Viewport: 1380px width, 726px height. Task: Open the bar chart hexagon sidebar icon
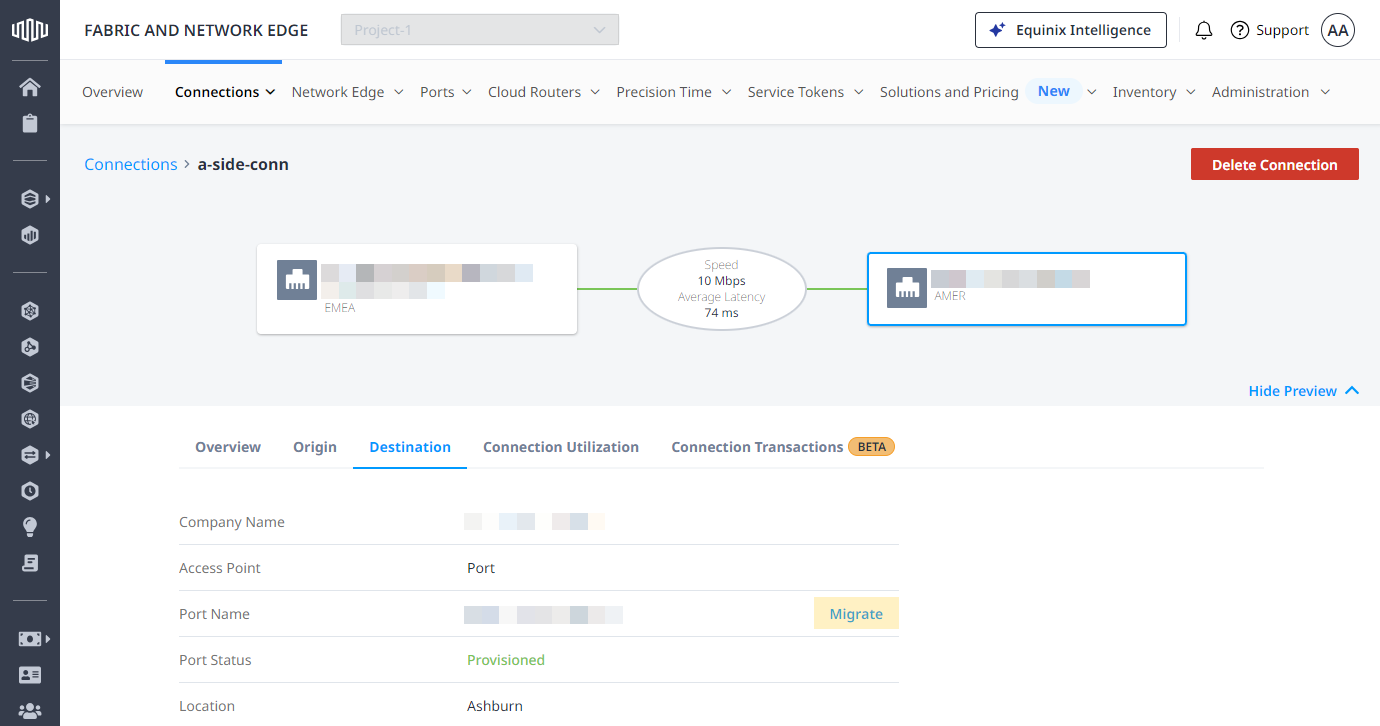pyautogui.click(x=30, y=236)
